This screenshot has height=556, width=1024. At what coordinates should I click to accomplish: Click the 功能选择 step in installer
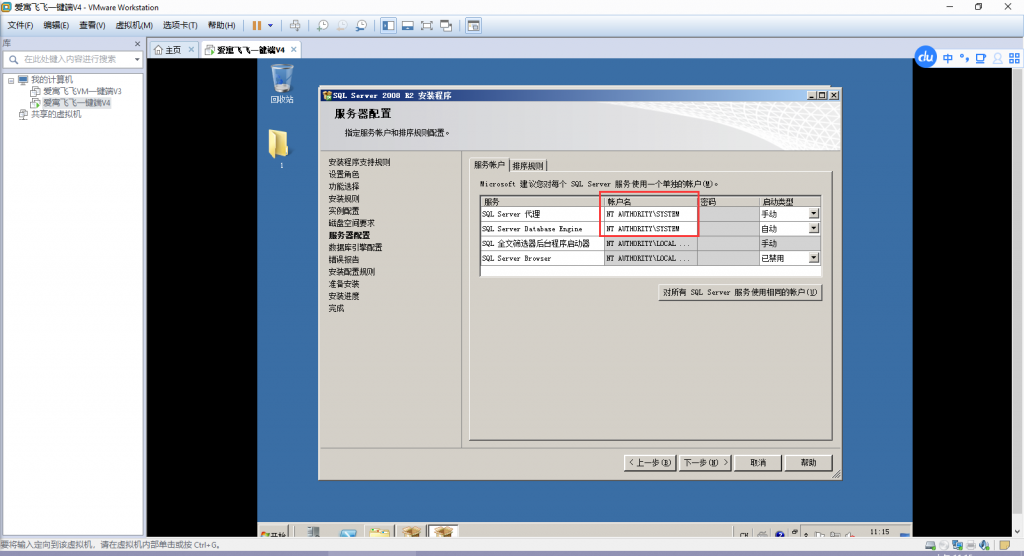344,187
